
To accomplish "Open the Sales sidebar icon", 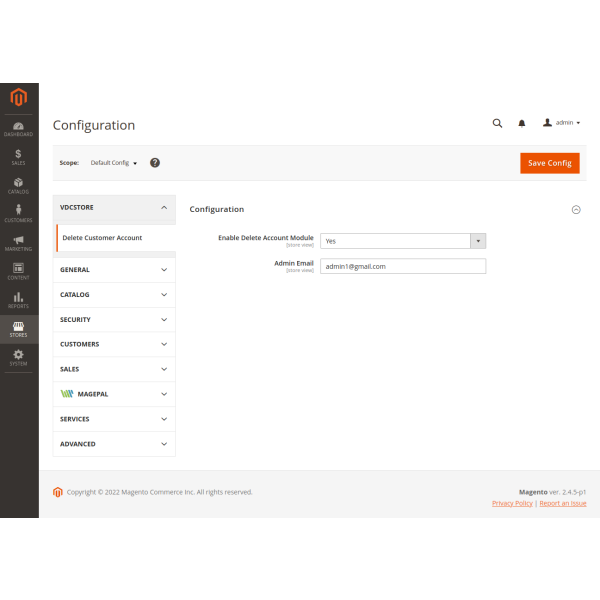I will click(19, 156).
